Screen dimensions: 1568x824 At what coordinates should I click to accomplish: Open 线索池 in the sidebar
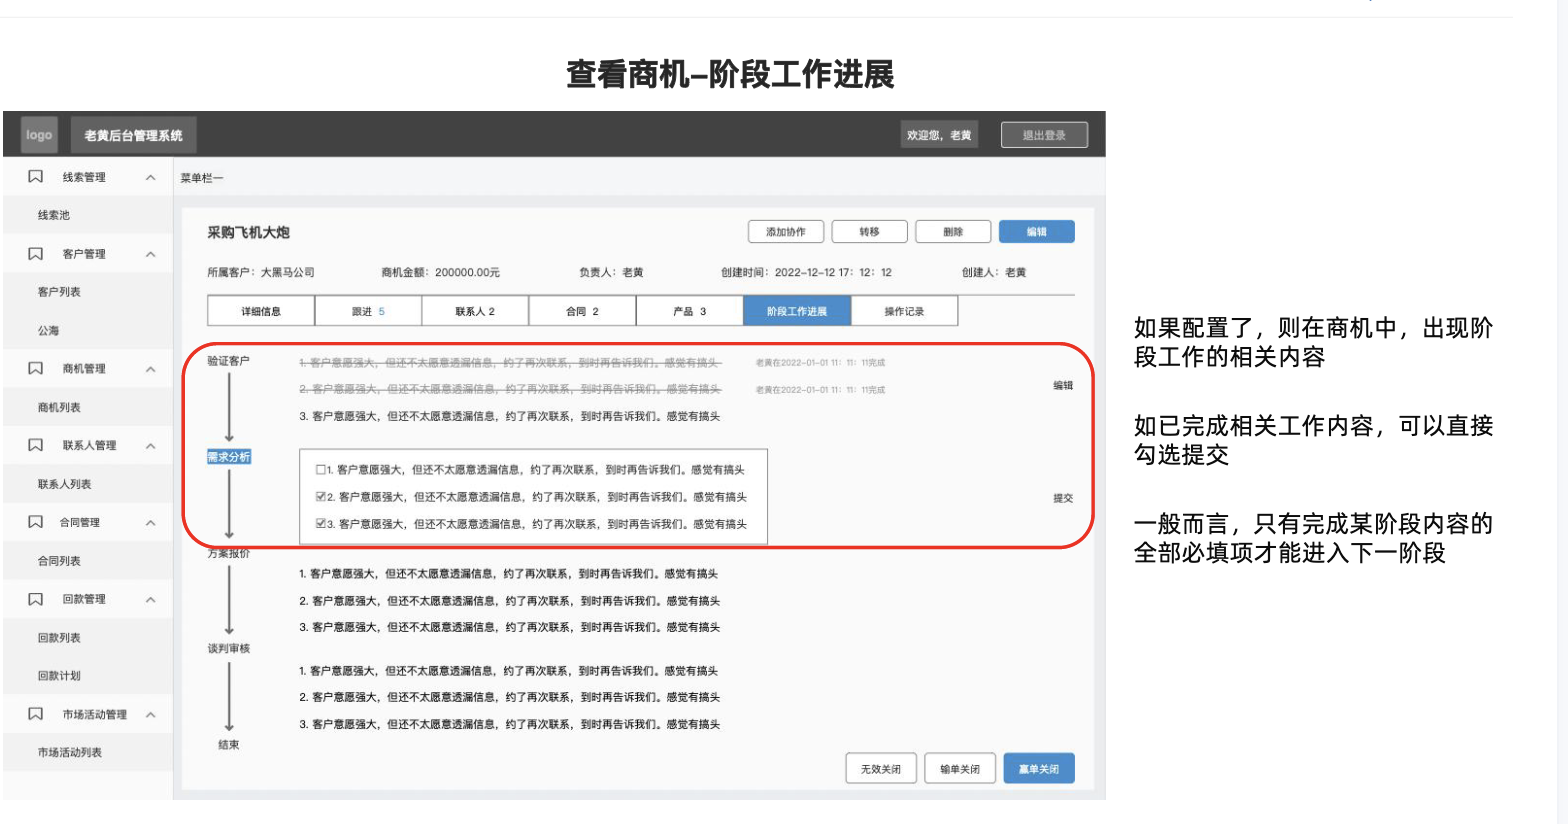click(54, 215)
